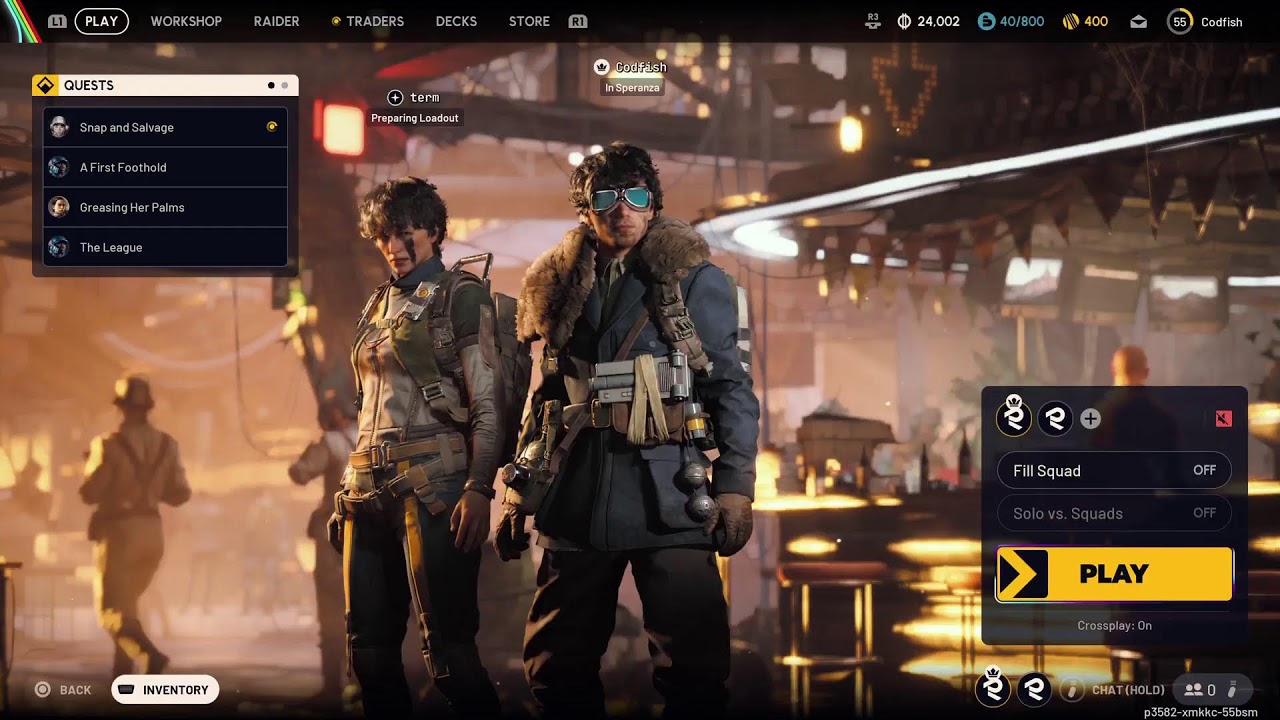Click the blue 40/800 currency icon
Viewport: 1280px width, 720px height.
pyautogui.click(x=986, y=21)
